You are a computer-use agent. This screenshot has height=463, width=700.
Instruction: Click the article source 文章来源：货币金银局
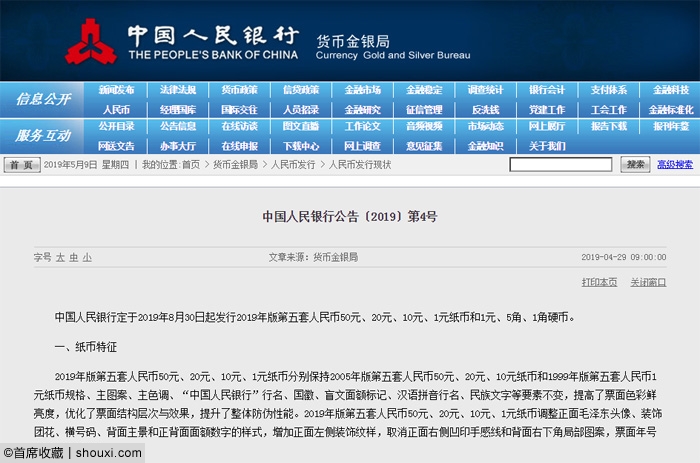[x=313, y=257]
